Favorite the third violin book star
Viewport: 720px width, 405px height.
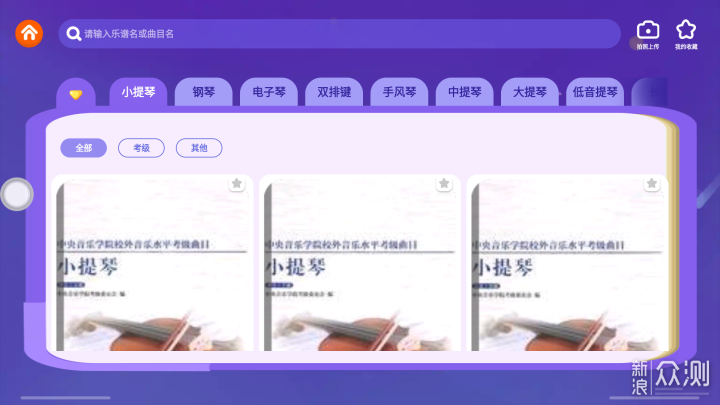pyautogui.click(x=652, y=184)
